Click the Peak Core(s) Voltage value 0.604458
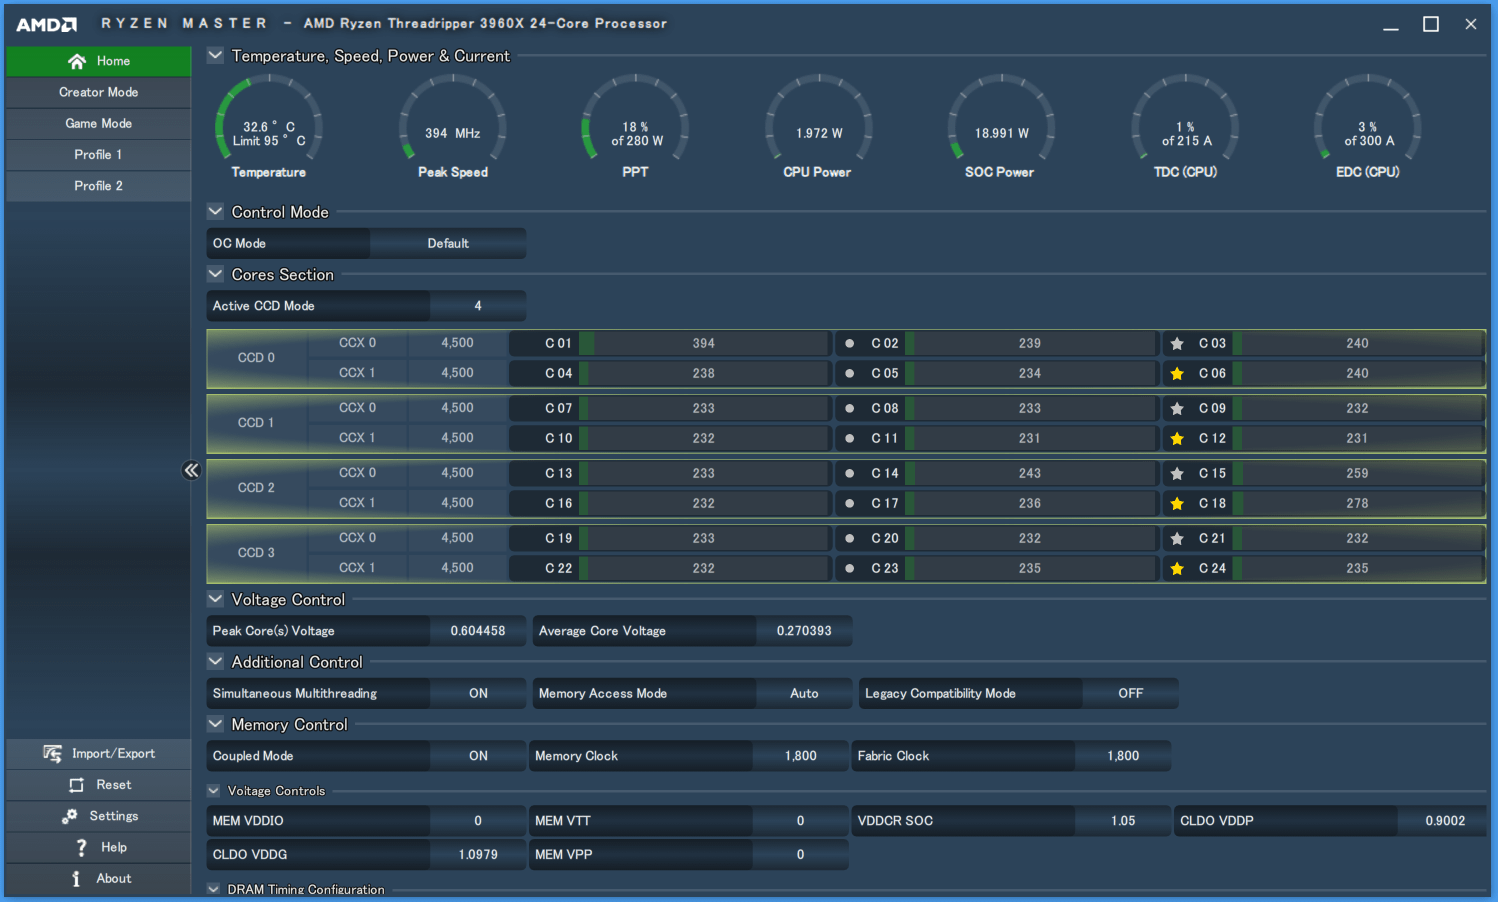Viewport: 1498px width, 902px height. tap(478, 631)
